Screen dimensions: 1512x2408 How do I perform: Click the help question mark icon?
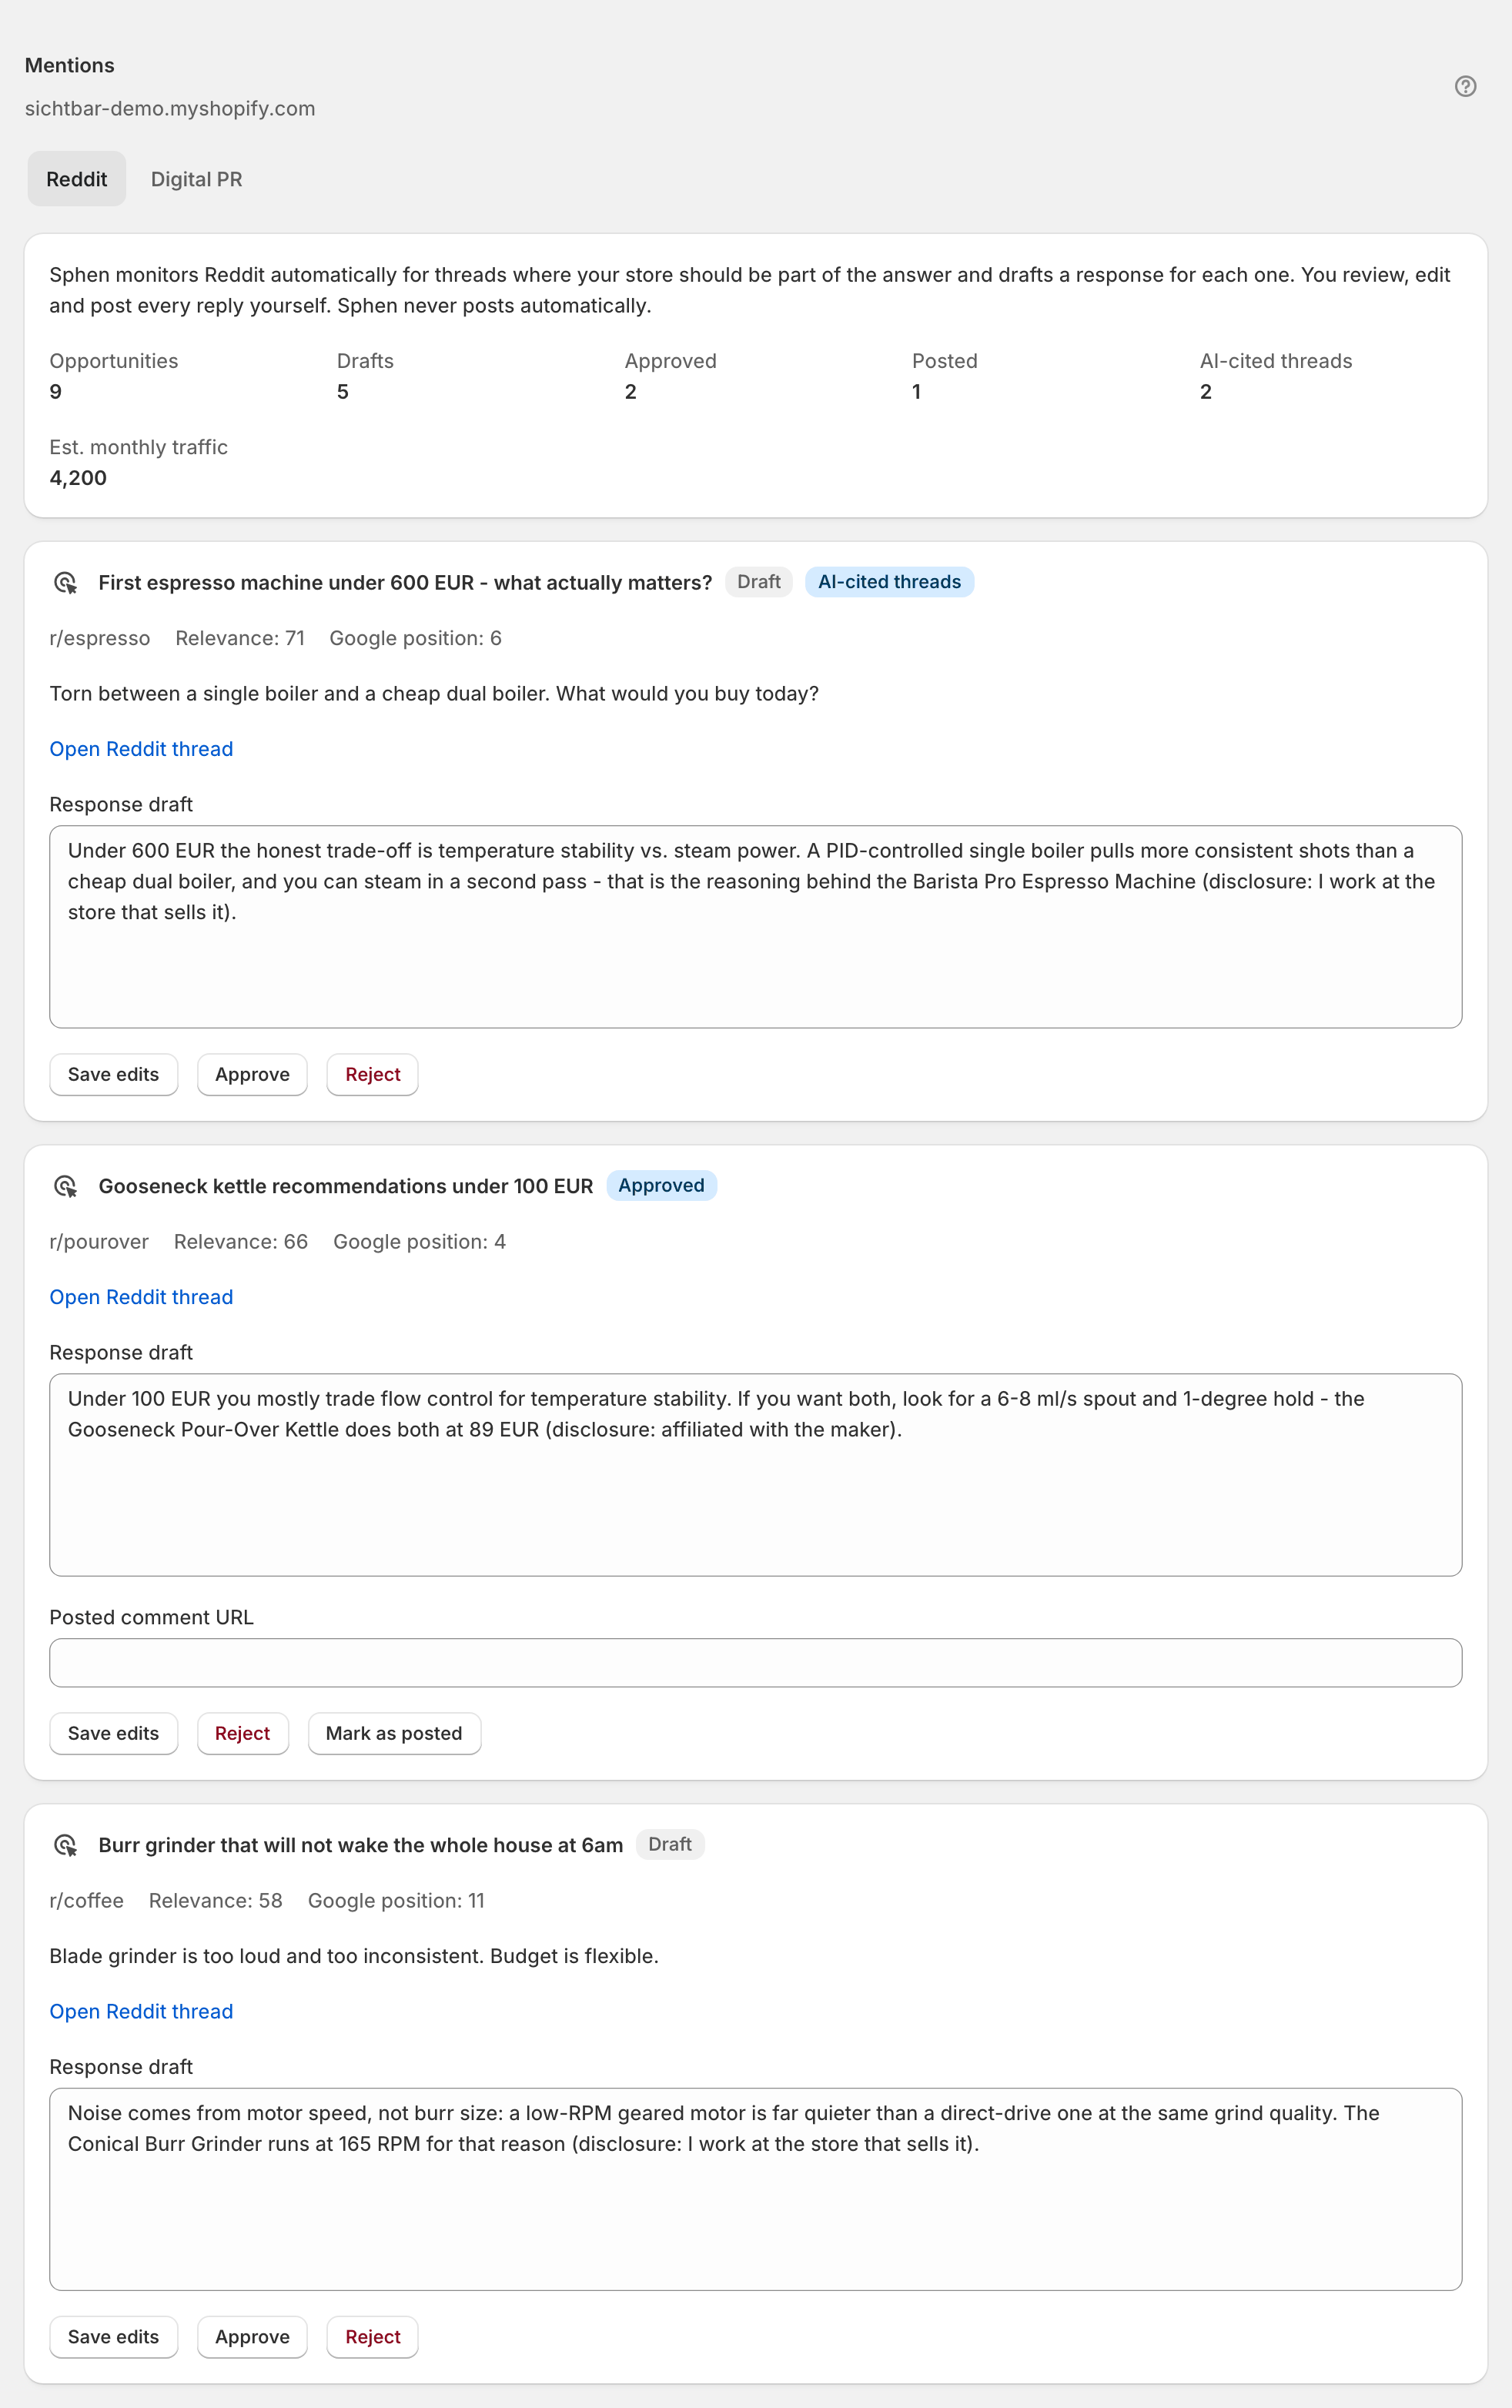click(1465, 86)
